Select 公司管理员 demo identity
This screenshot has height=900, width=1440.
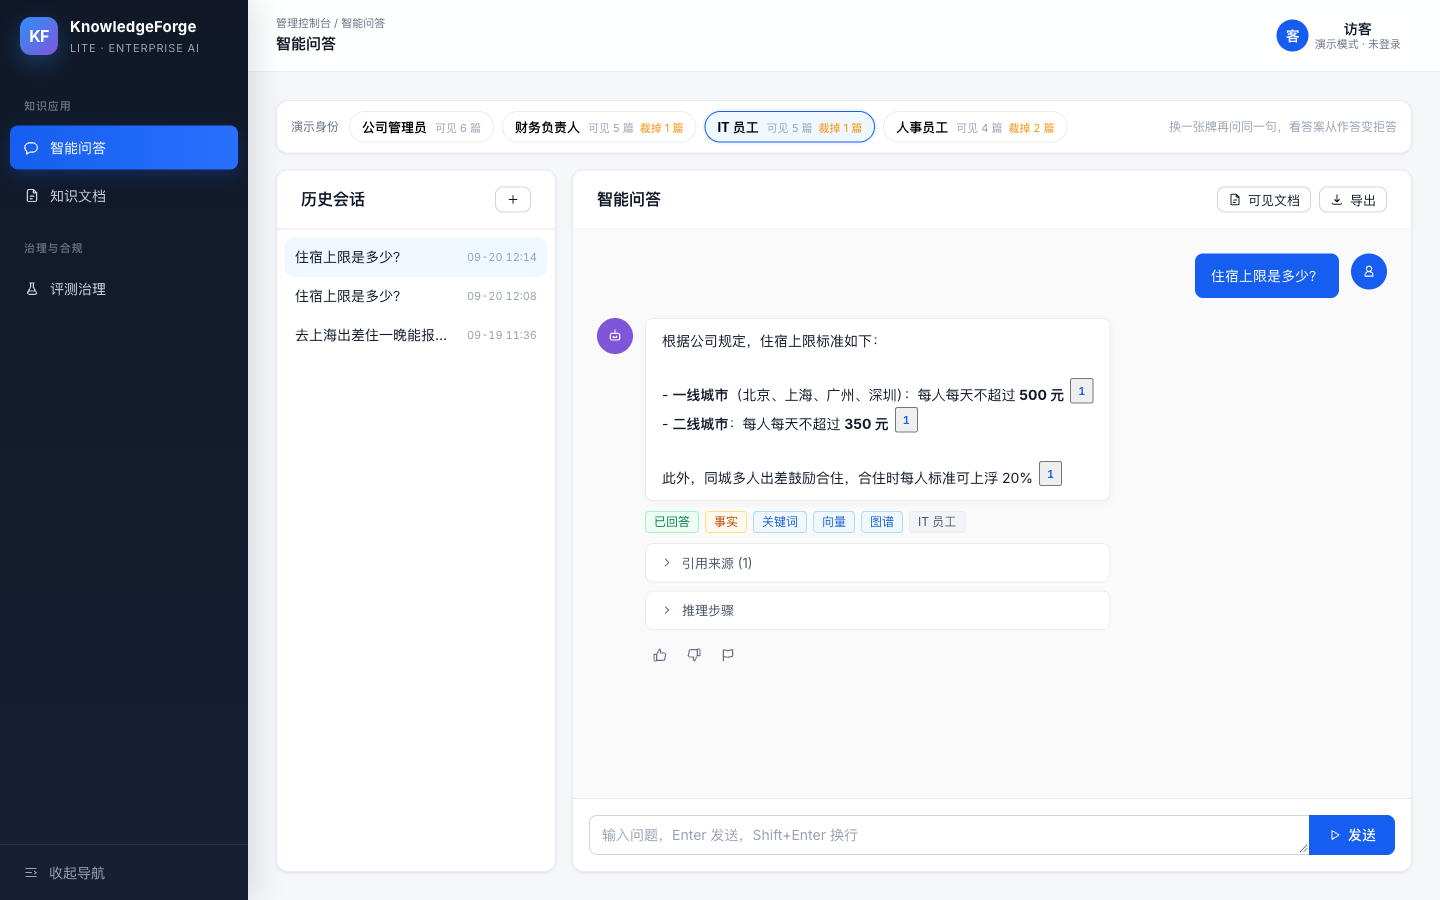point(421,127)
